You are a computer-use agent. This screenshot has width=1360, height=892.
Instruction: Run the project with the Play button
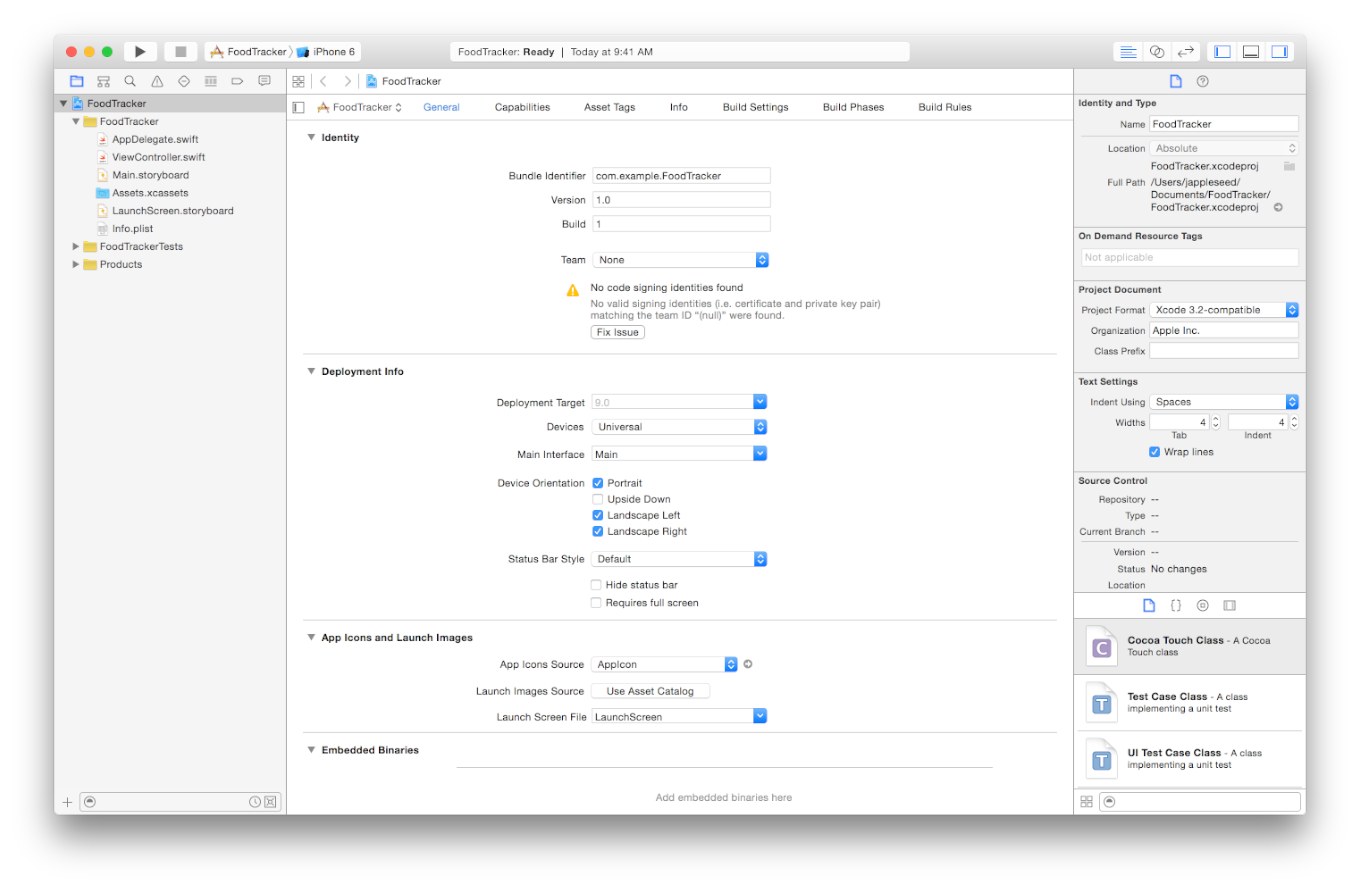140,52
